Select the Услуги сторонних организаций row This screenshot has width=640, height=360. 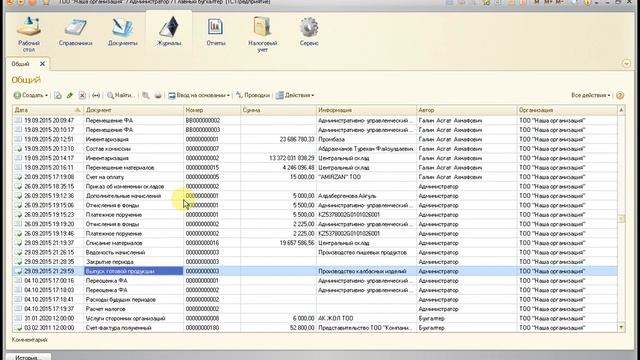[x=315, y=318]
